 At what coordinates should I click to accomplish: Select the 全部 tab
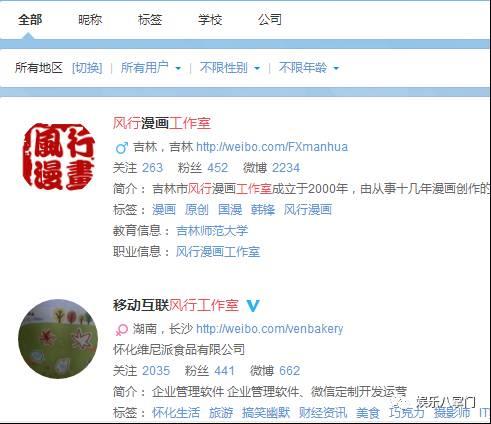tap(30, 20)
